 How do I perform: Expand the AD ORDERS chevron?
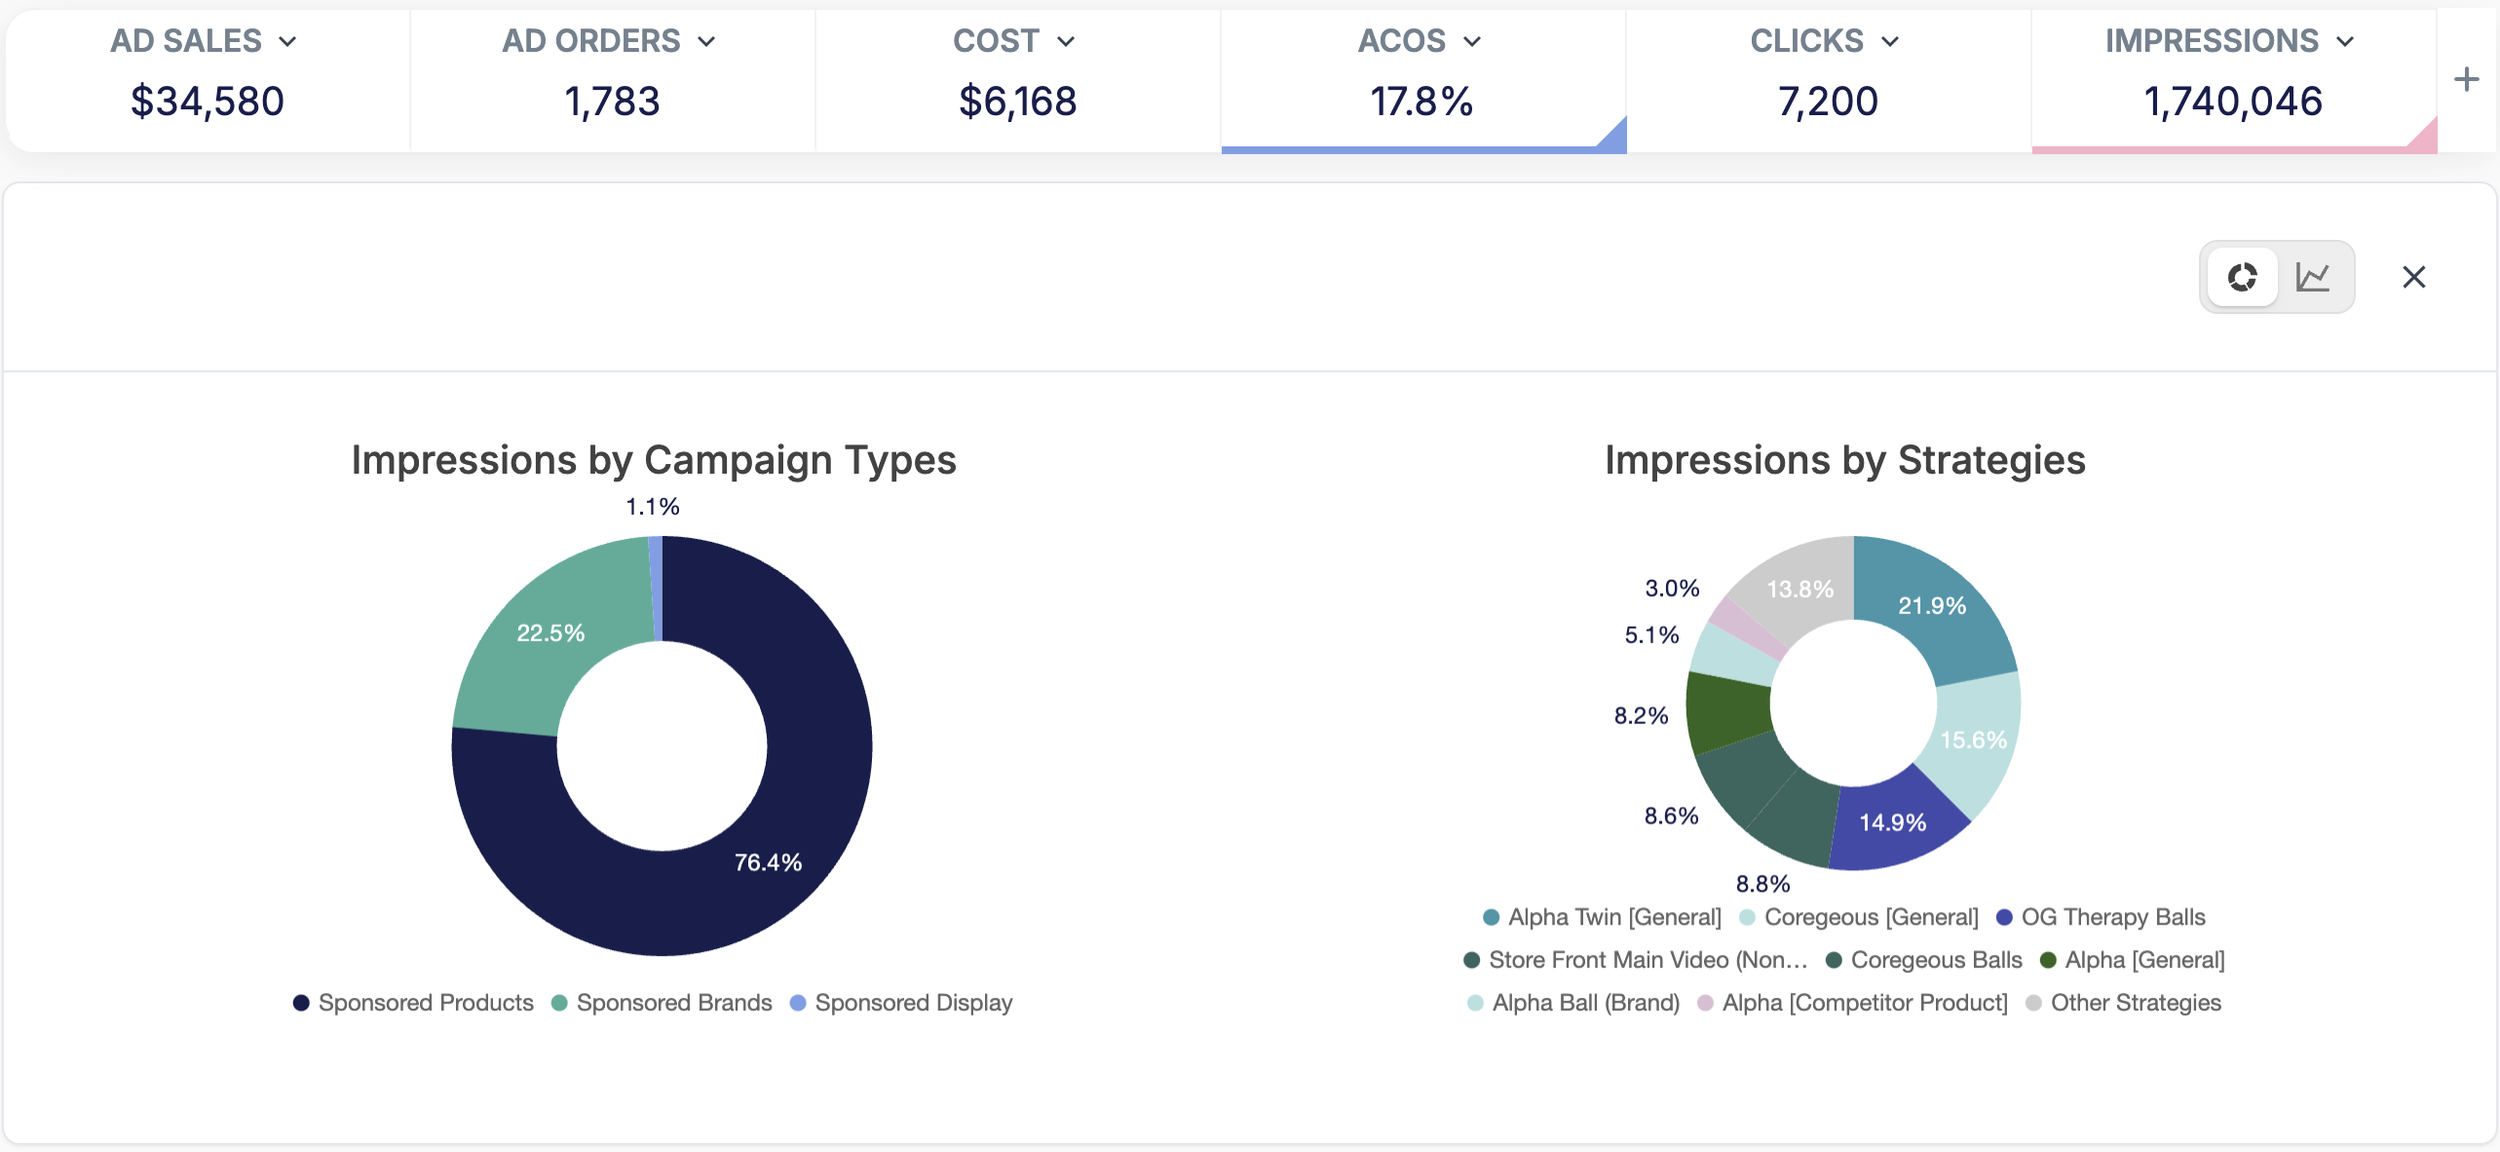tap(707, 42)
